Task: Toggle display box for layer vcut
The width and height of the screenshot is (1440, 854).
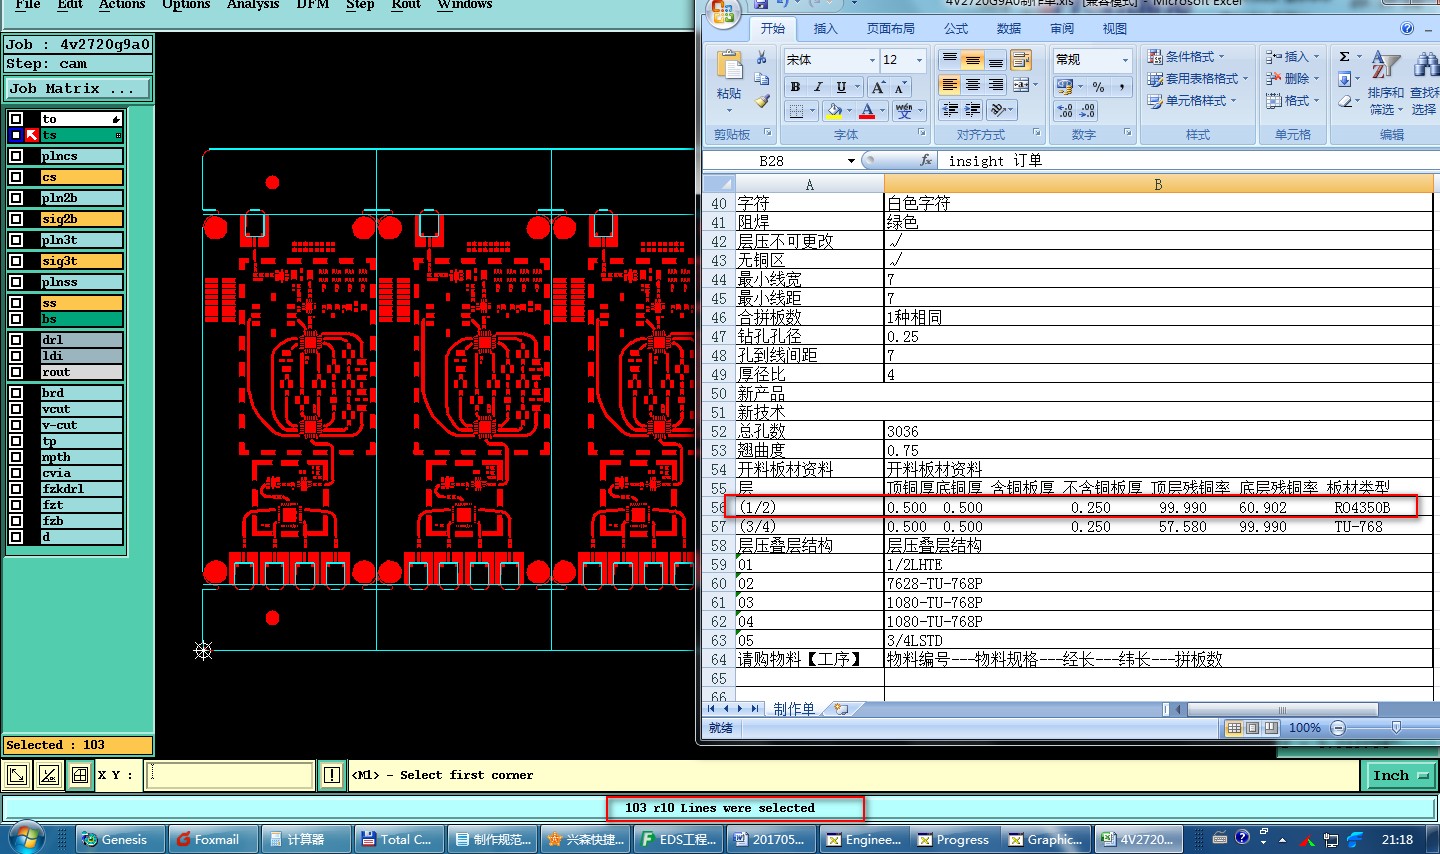Action: click(x=16, y=409)
